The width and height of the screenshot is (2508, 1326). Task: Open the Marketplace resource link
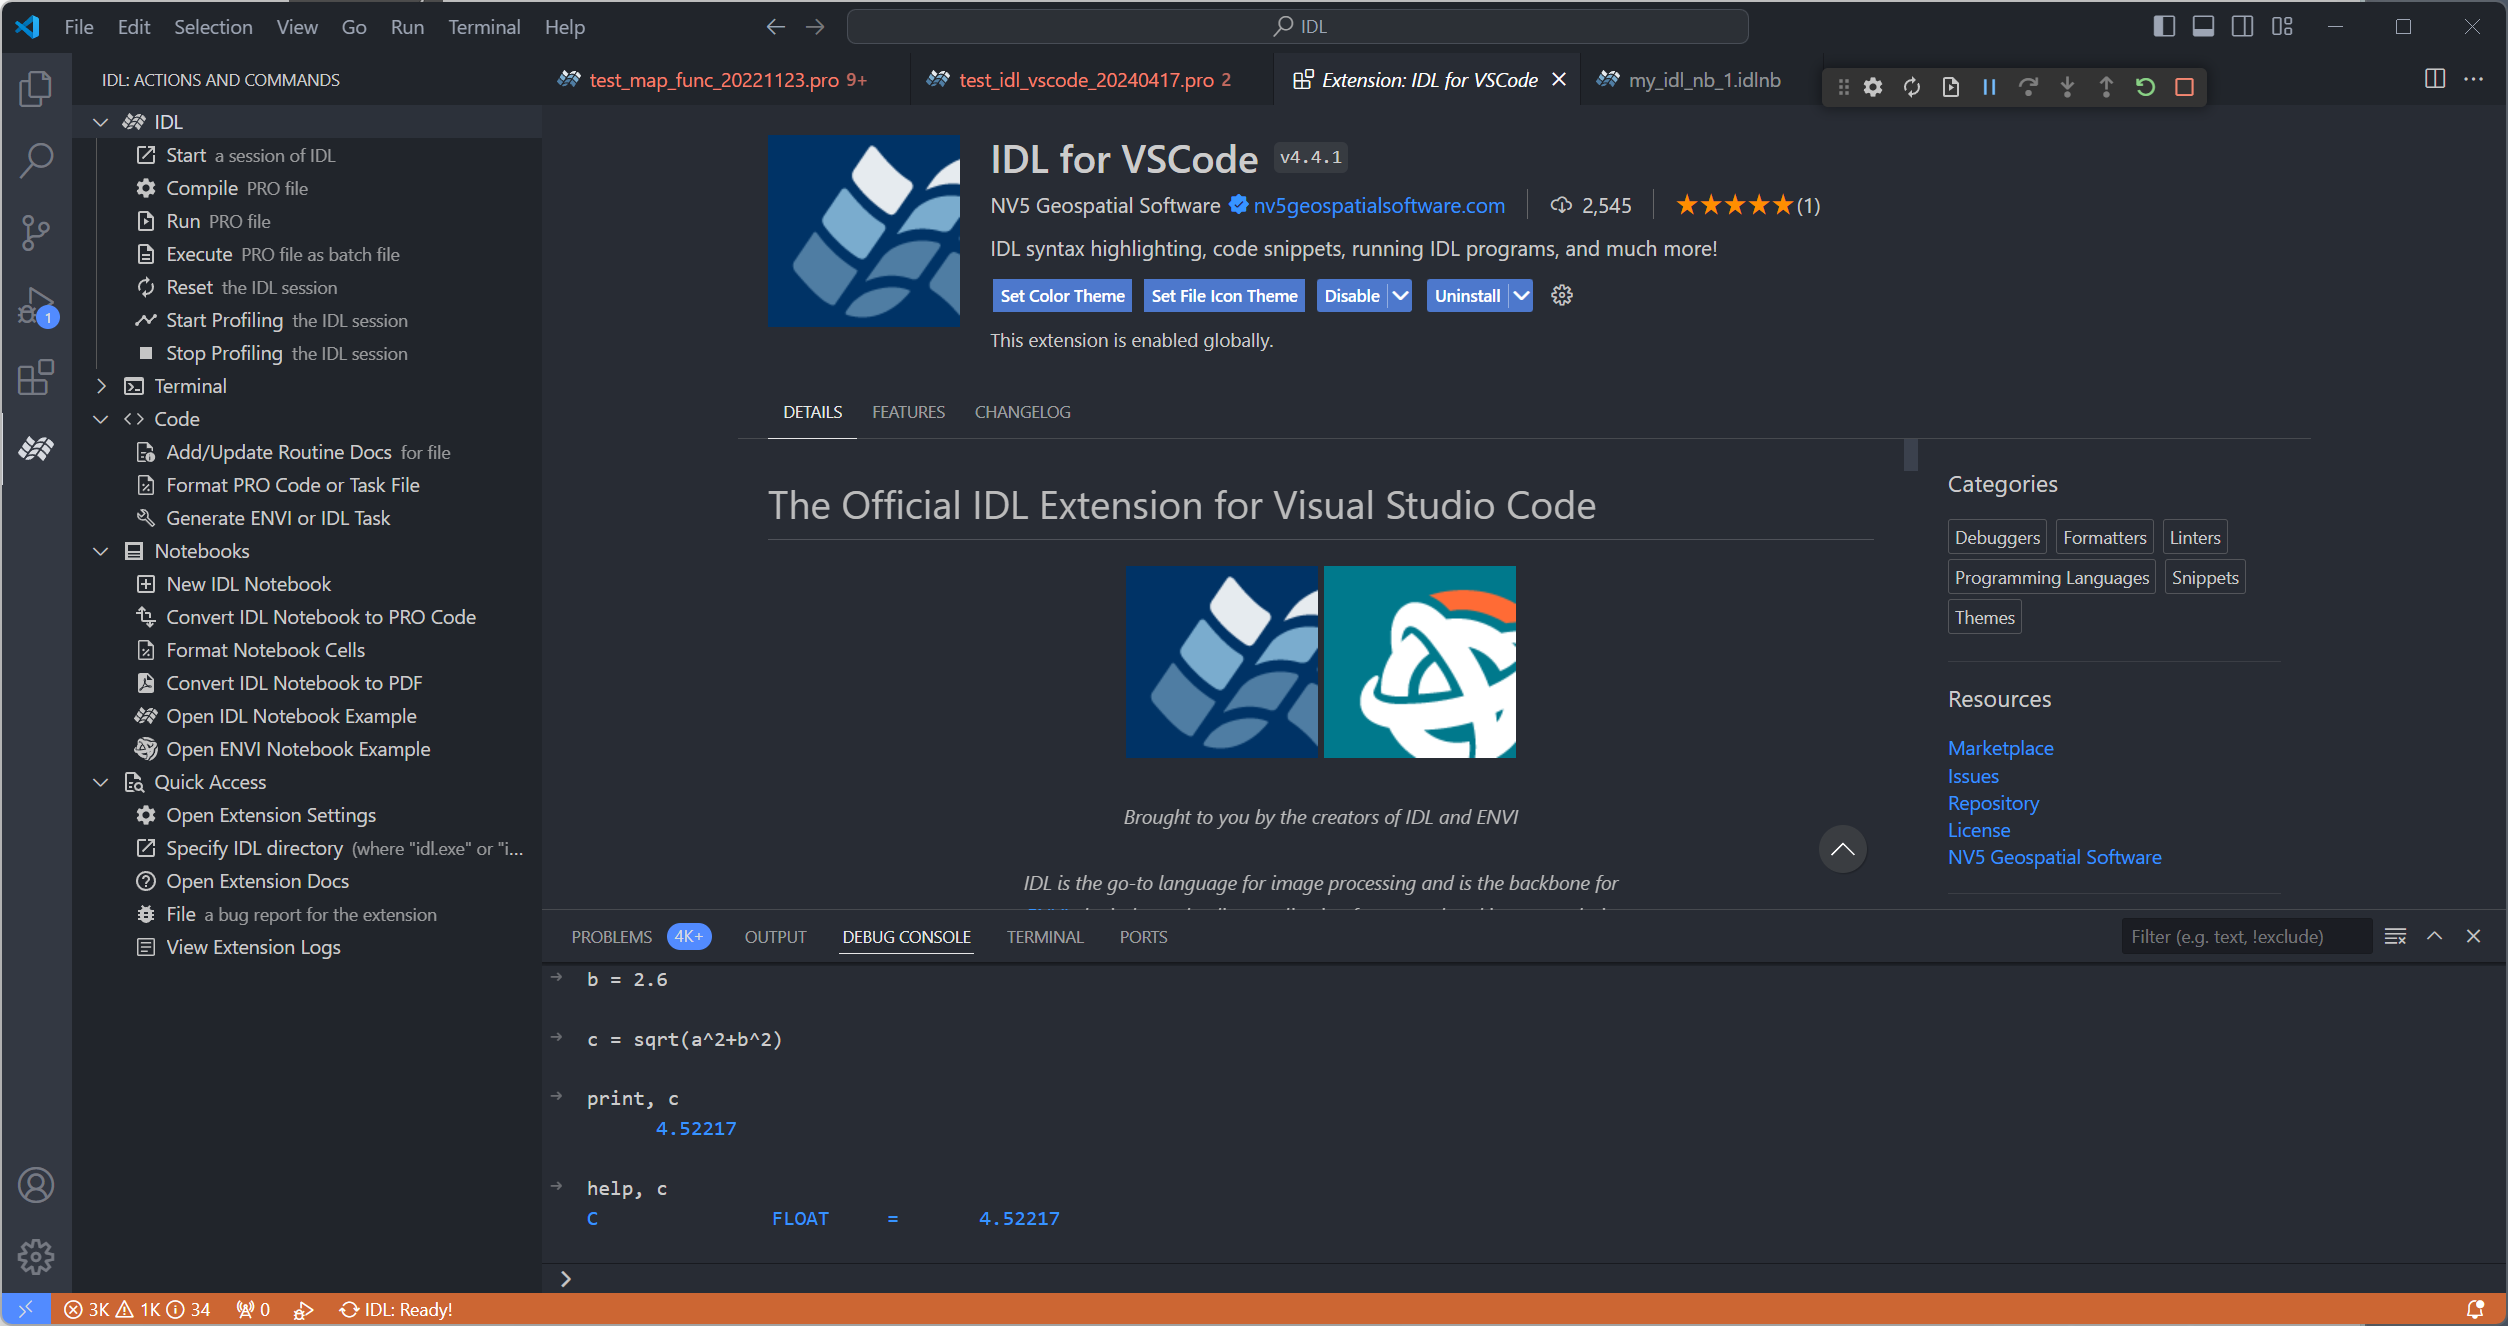[x=2000, y=748]
